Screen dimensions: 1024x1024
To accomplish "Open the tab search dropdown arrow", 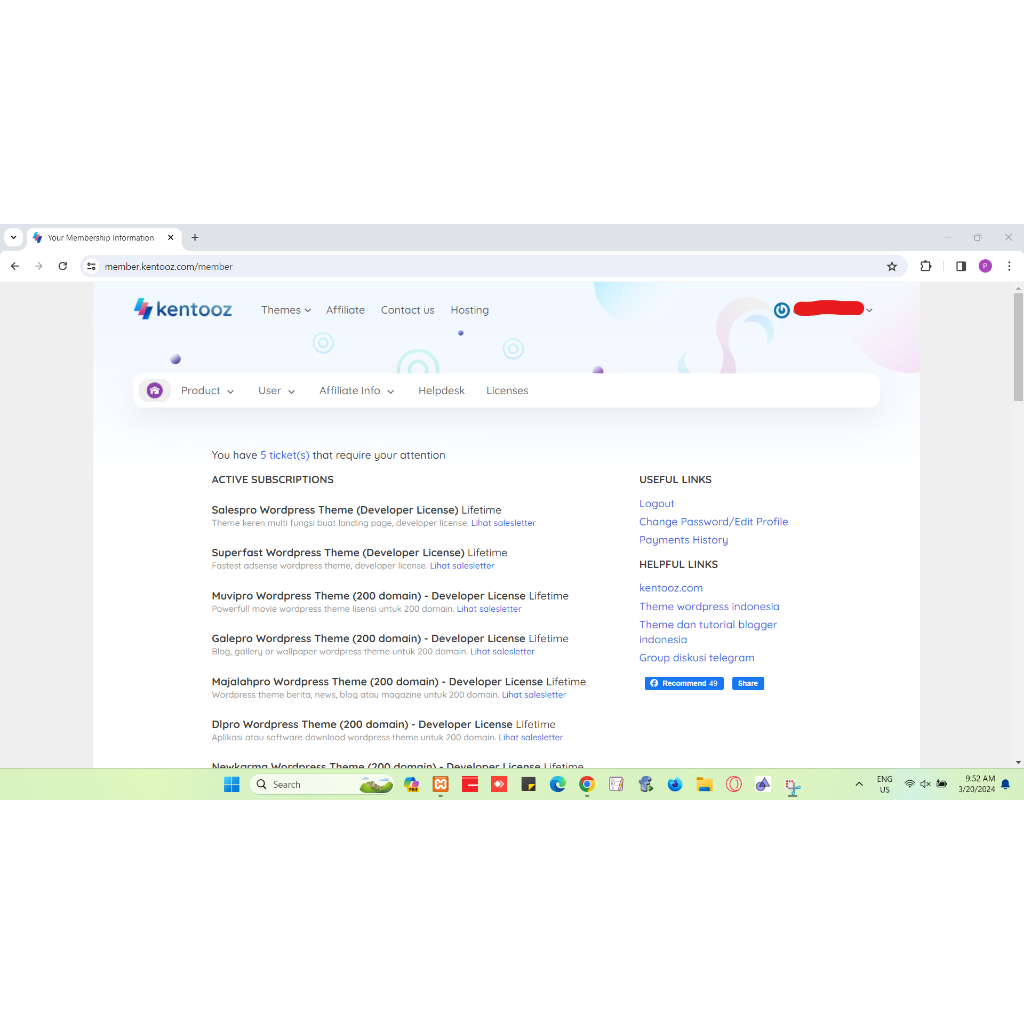I will click(13, 238).
